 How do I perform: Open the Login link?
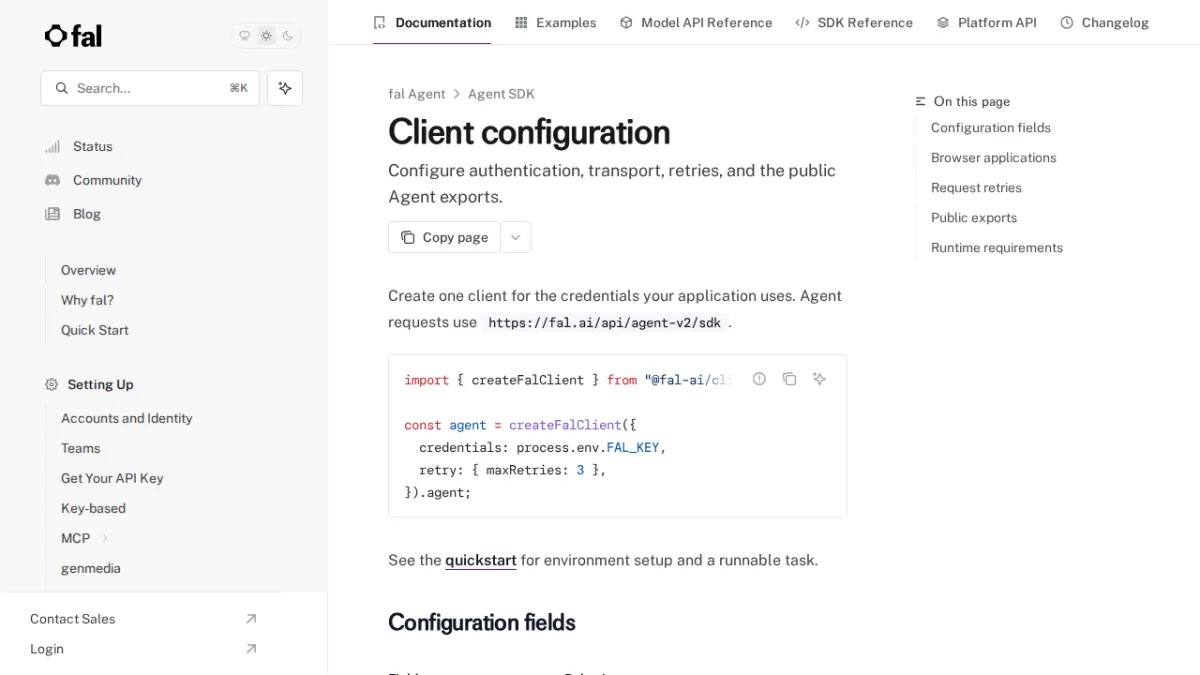coord(47,649)
